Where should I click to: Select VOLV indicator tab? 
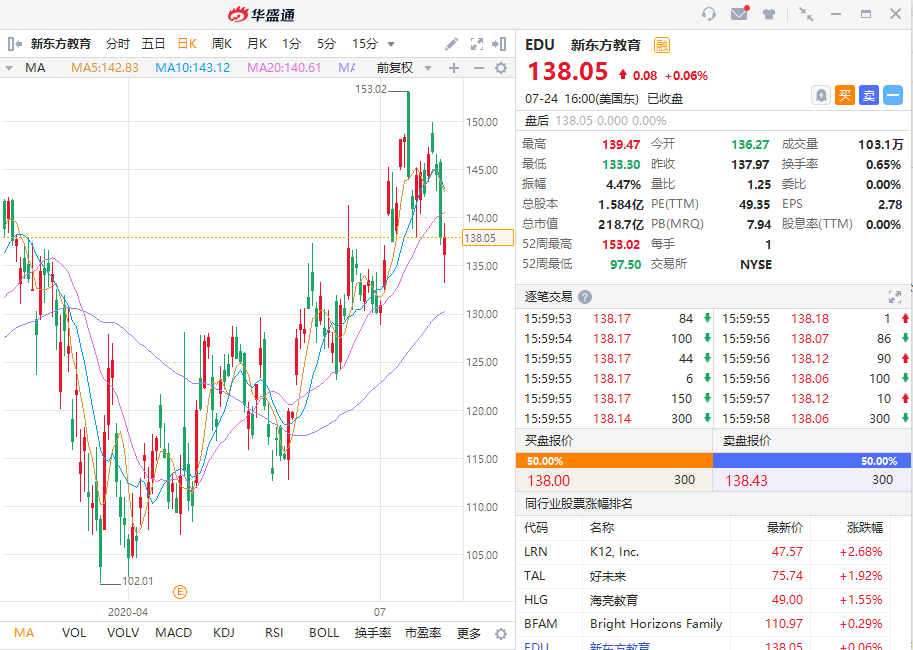click(123, 633)
